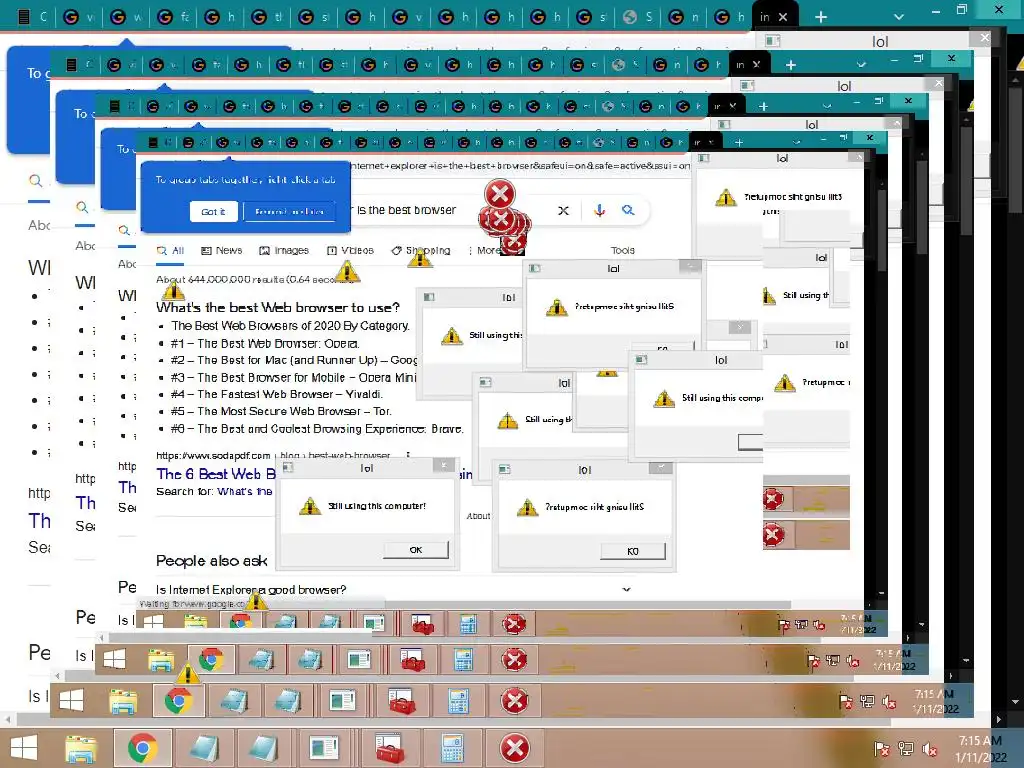Click the title-bar icon of 'Still using this computer!' dialog
Viewport: 1024px width, 768px height.
(288, 468)
